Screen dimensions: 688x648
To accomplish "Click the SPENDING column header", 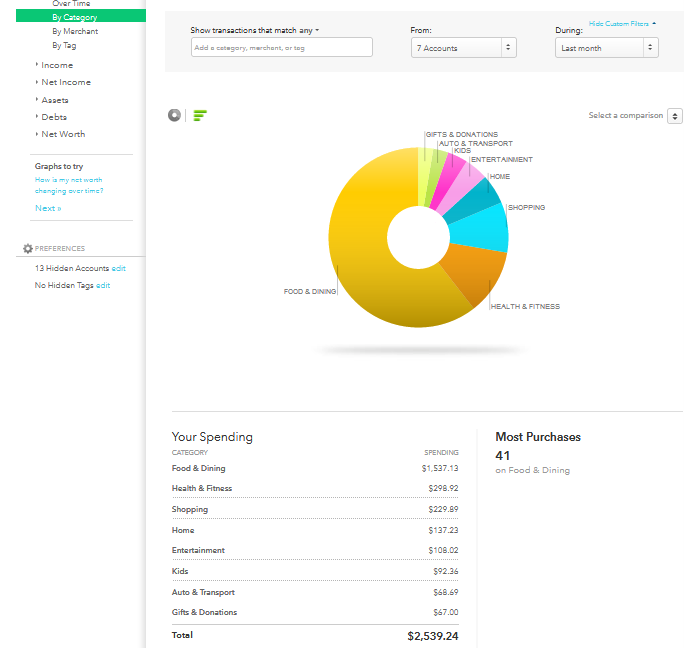I will pos(441,452).
